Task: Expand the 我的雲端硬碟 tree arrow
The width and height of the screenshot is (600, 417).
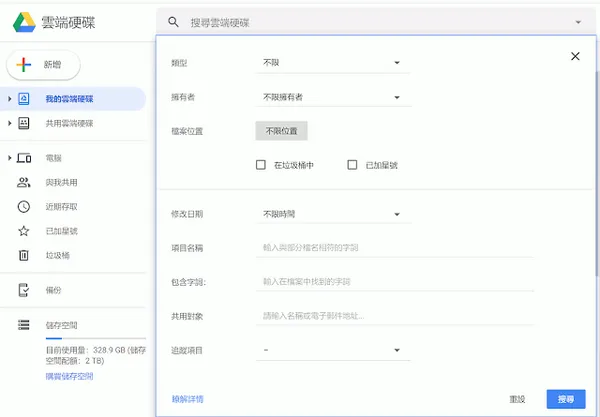Action: tap(9, 99)
